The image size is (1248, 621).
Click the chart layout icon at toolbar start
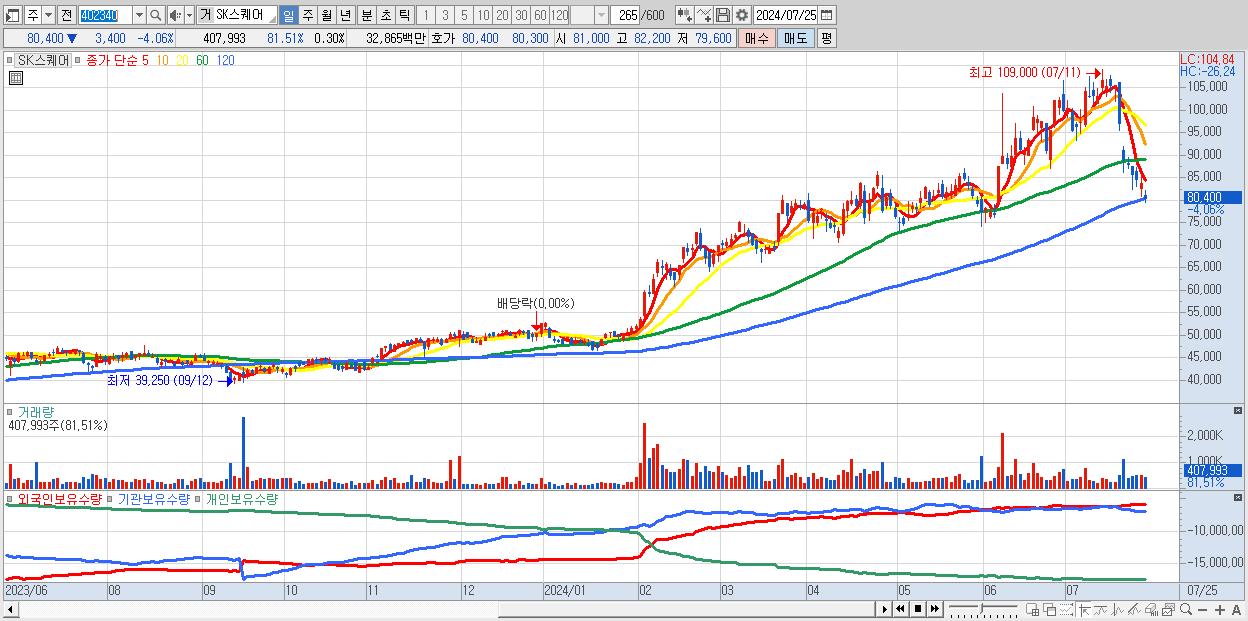pos(12,16)
